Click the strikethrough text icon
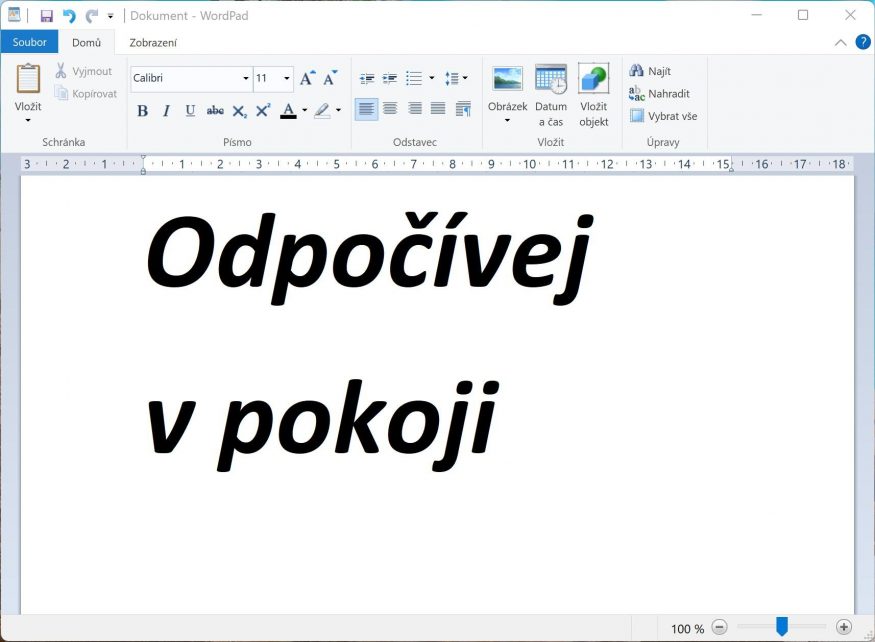 pos(215,111)
